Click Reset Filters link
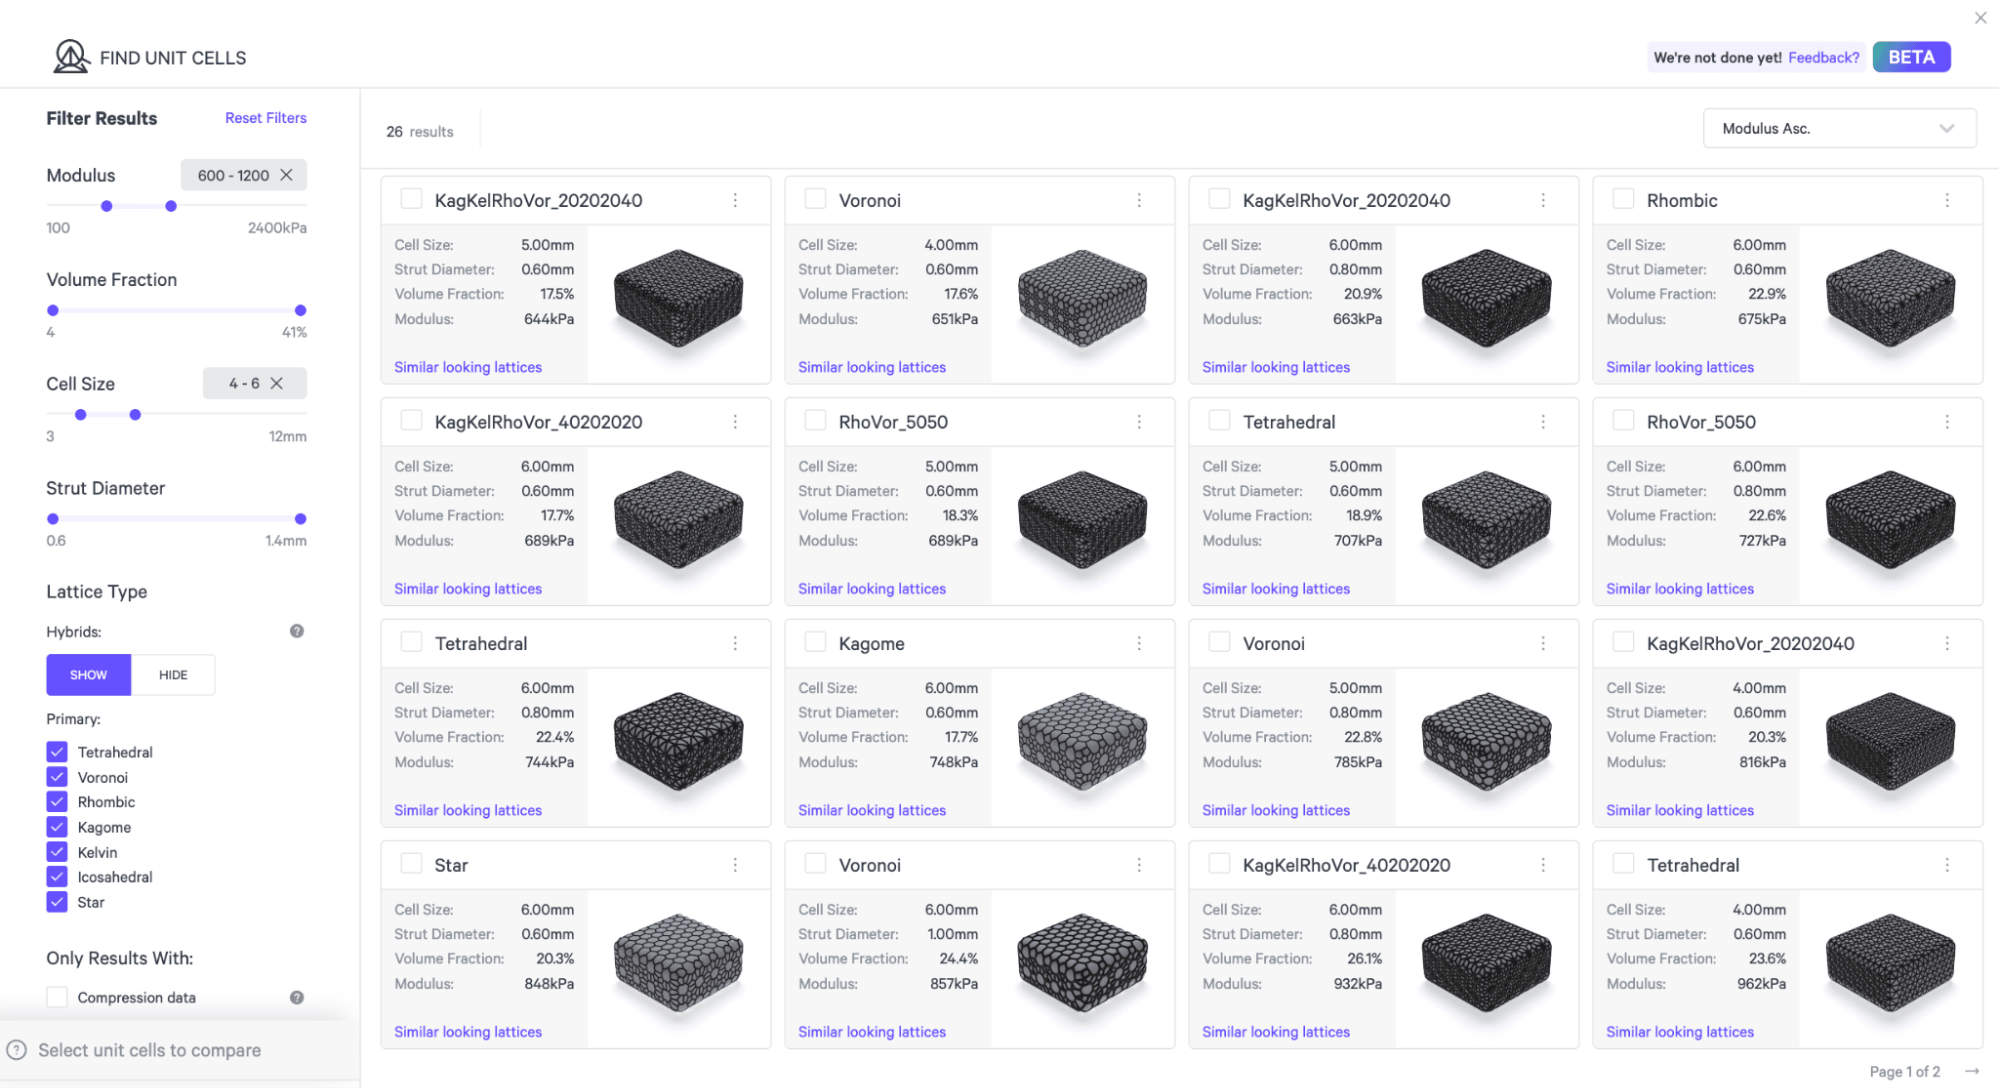 (x=266, y=118)
